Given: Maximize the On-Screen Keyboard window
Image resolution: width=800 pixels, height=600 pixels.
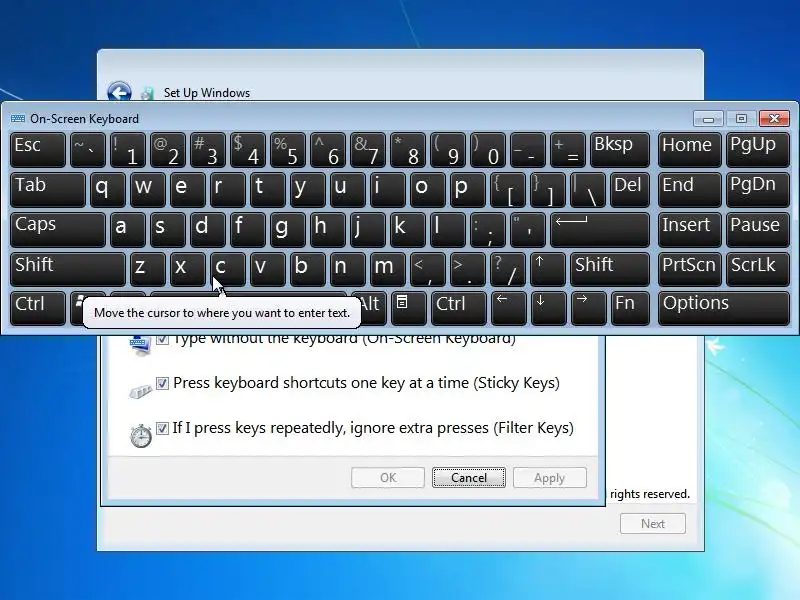Looking at the screenshot, I should [x=741, y=119].
